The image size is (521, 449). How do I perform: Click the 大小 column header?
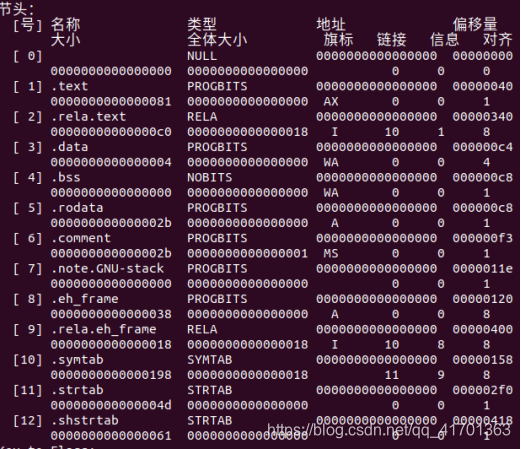point(66,40)
